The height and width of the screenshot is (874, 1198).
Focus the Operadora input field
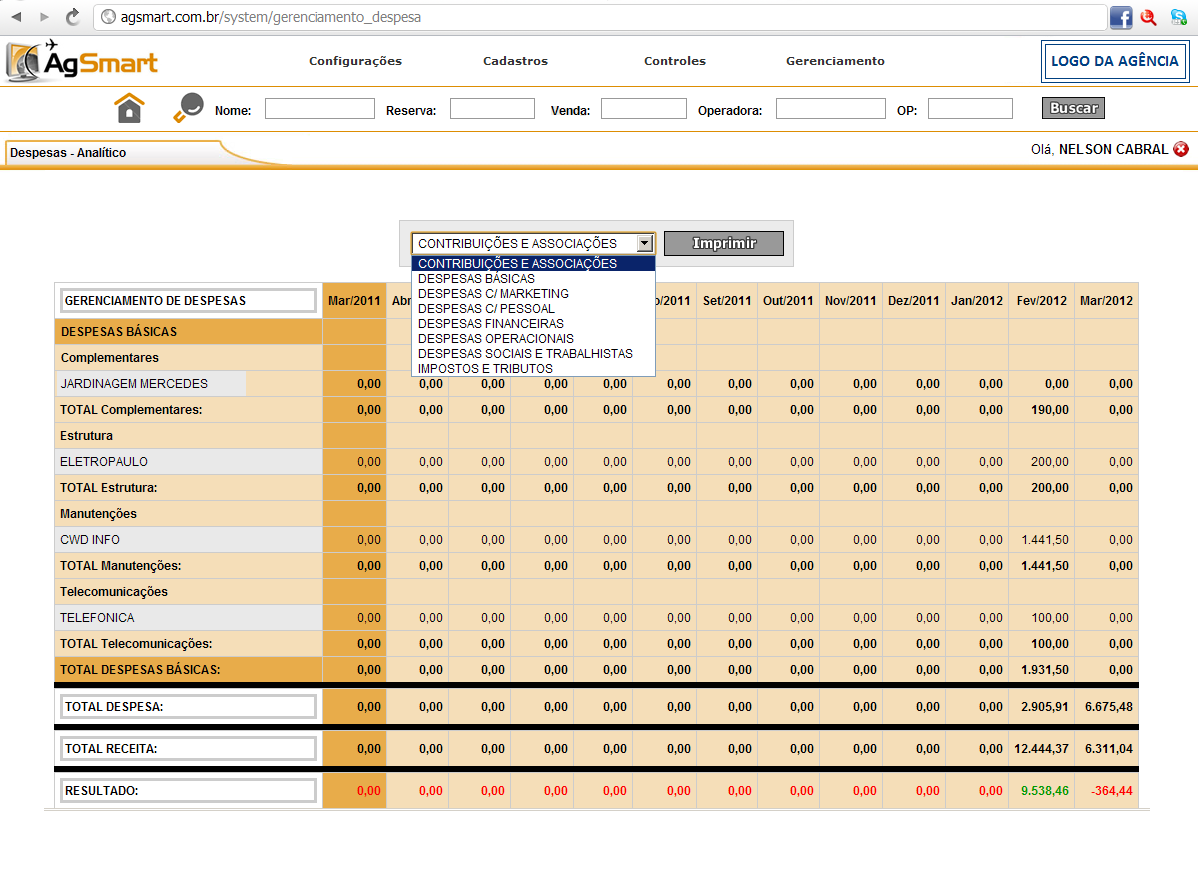pyautogui.click(x=831, y=108)
